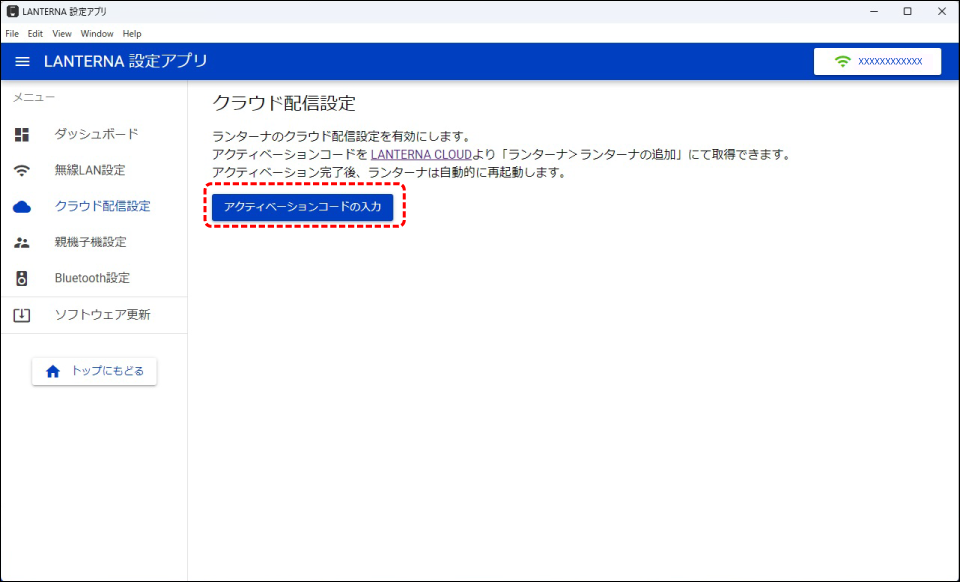Click the cloud icon in sidebar
The image size is (960, 582).
(22, 207)
